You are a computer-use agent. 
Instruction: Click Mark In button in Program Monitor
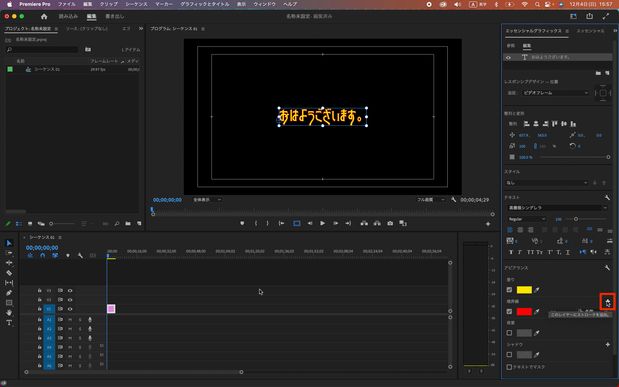pos(256,223)
